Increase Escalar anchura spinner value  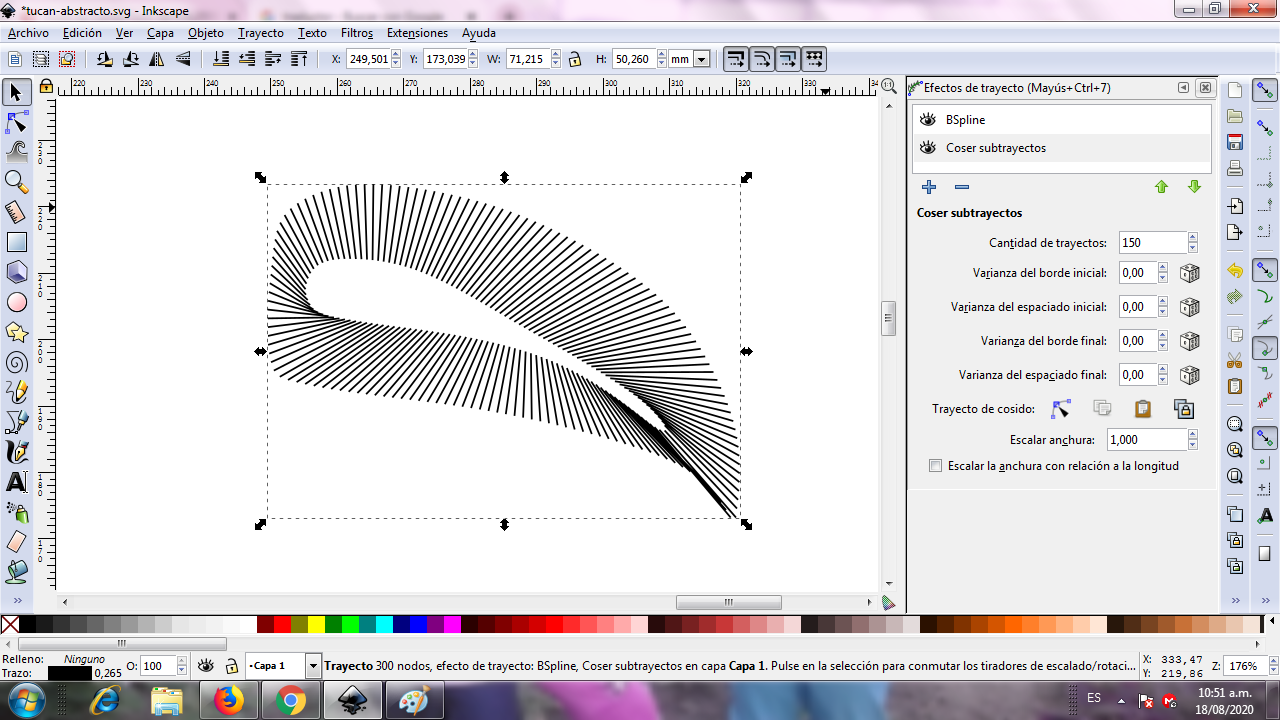[x=1193, y=435]
